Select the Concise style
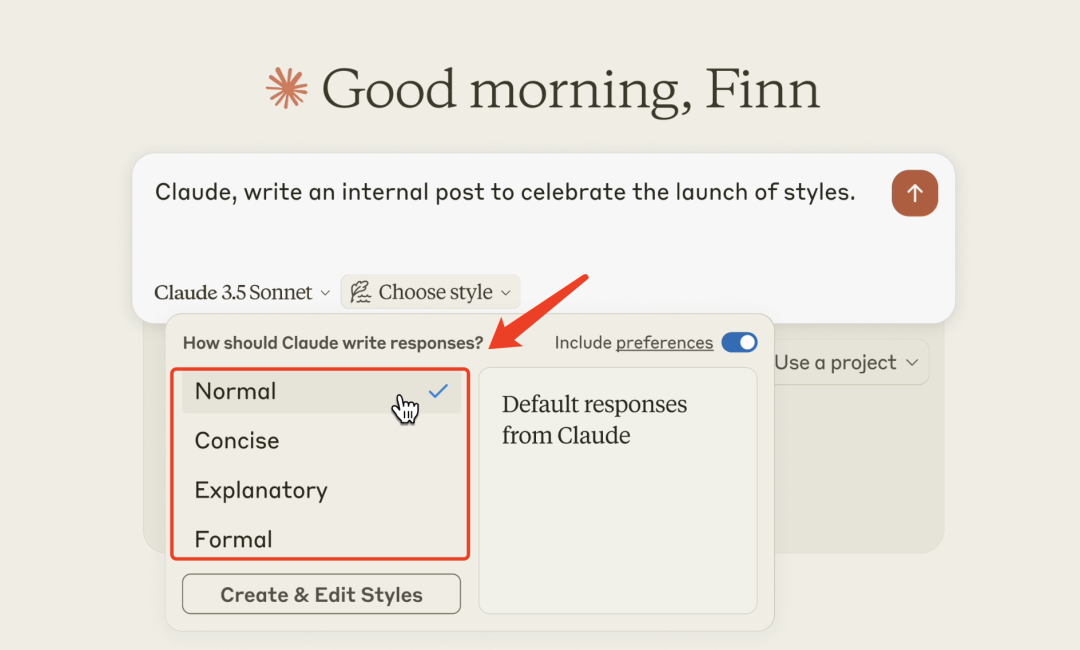This screenshot has width=1080, height=650. pos(321,441)
